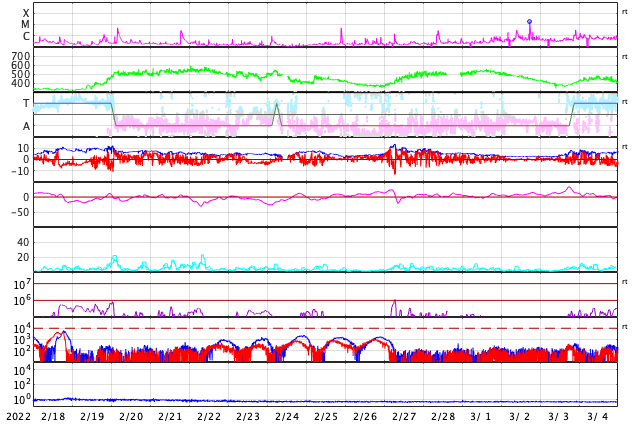Image resolution: width=634 pixels, height=424 pixels.
Task: Click the 2/21 date tick label
Action: coord(170,416)
